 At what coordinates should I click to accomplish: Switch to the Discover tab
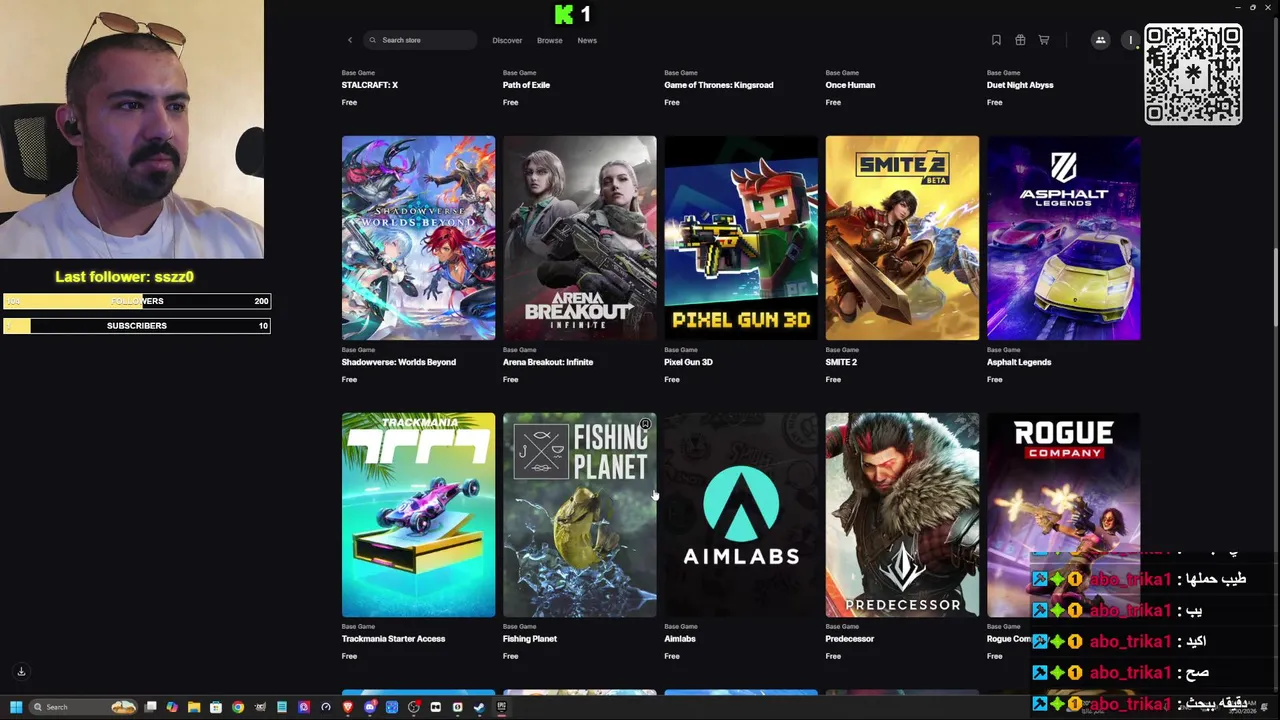(x=507, y=40)
